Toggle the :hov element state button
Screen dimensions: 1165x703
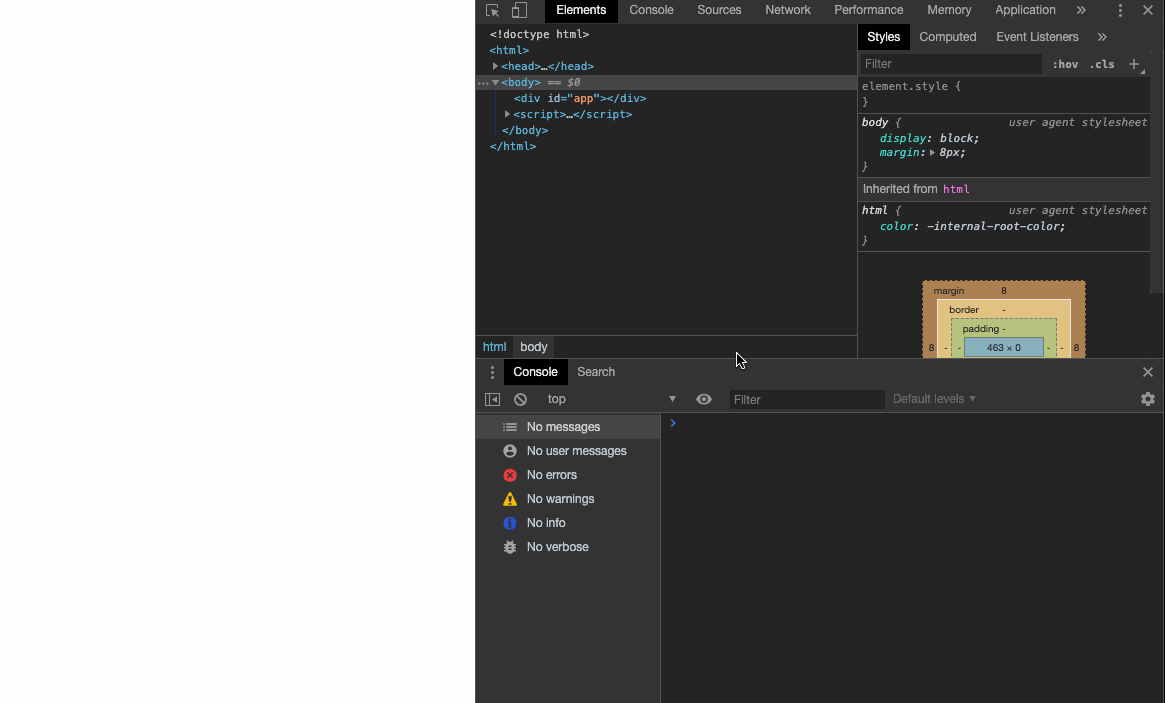tap(1065, 64)
